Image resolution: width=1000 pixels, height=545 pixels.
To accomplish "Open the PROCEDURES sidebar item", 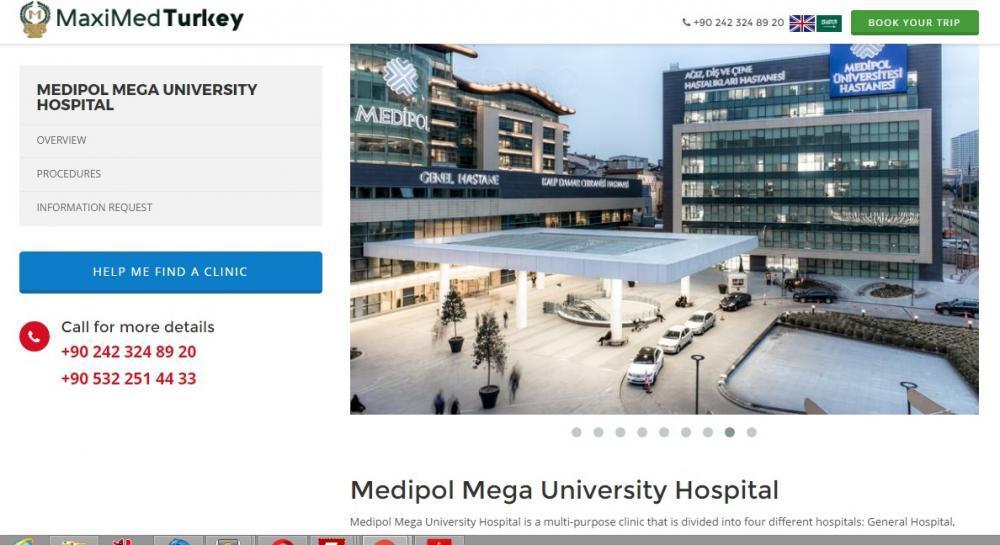I will 170,174.
